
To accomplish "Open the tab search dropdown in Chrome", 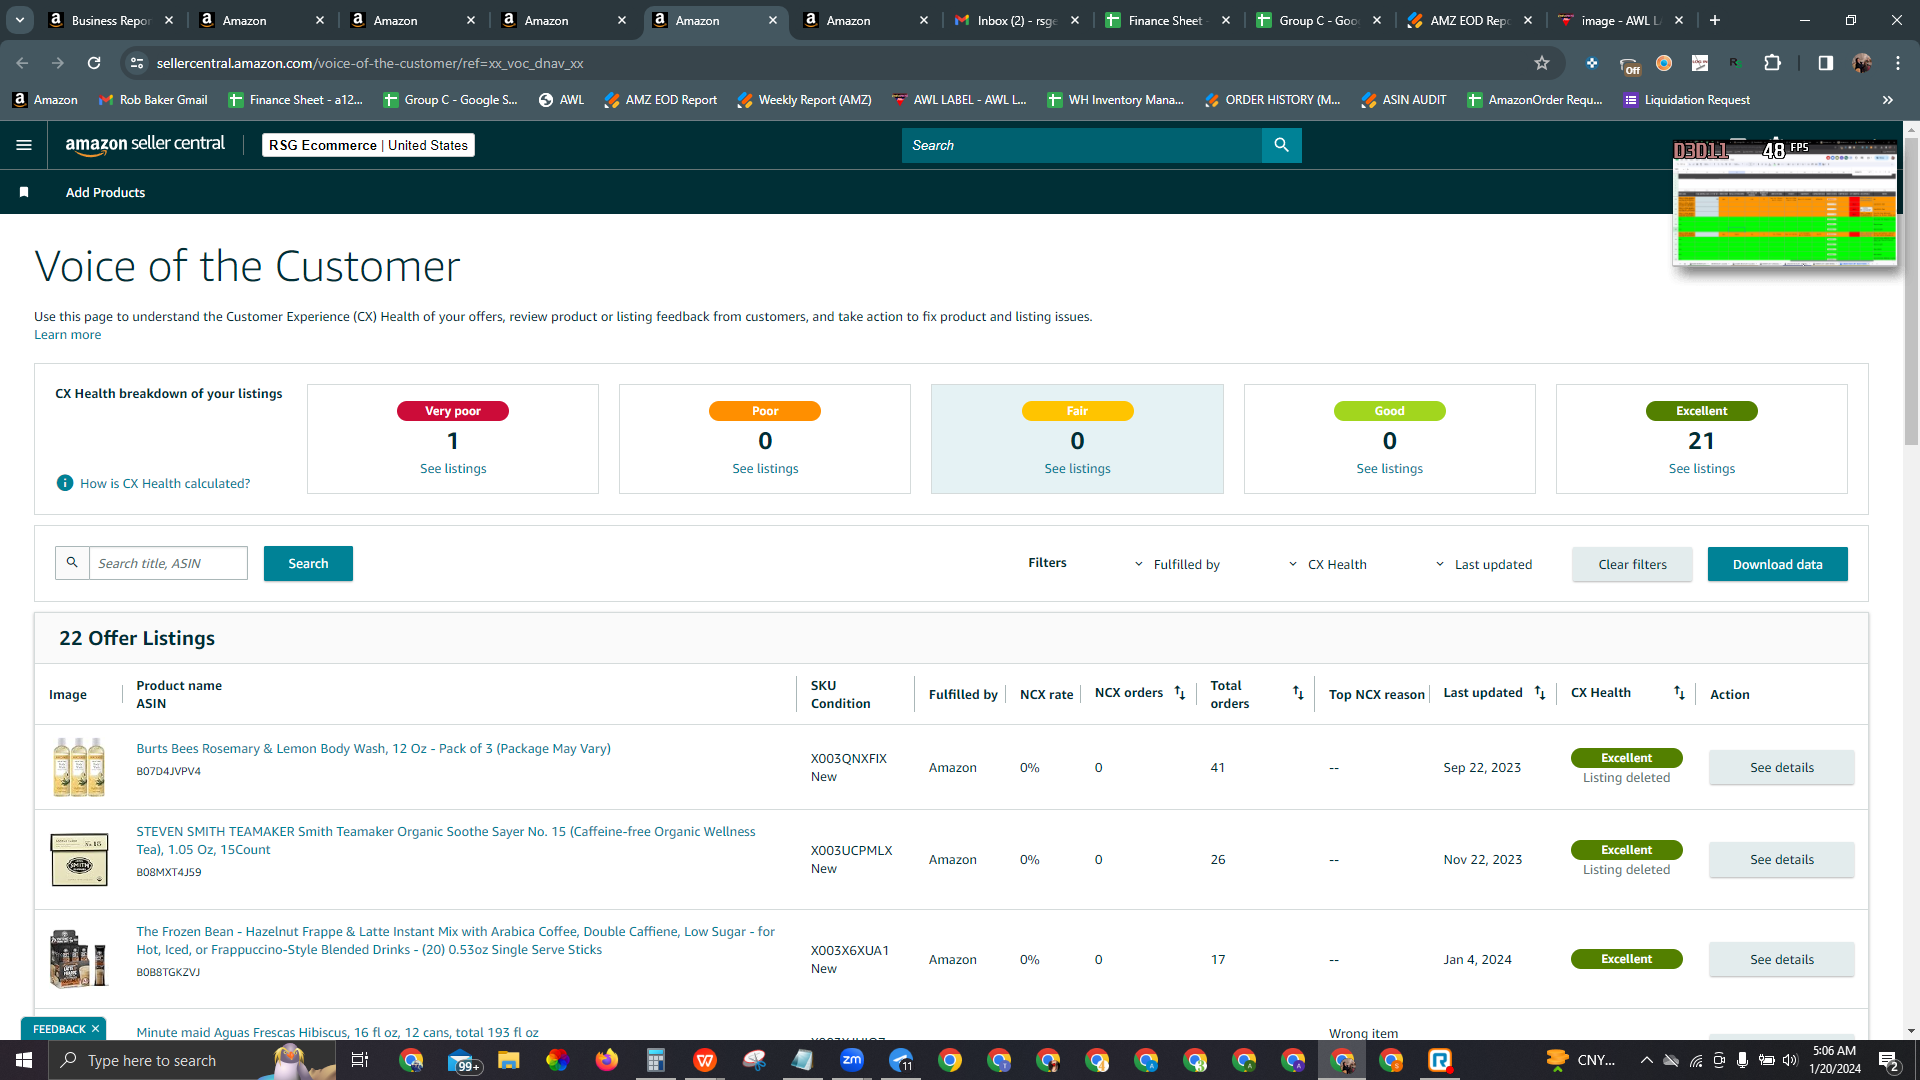I will (x=20, y=20).
